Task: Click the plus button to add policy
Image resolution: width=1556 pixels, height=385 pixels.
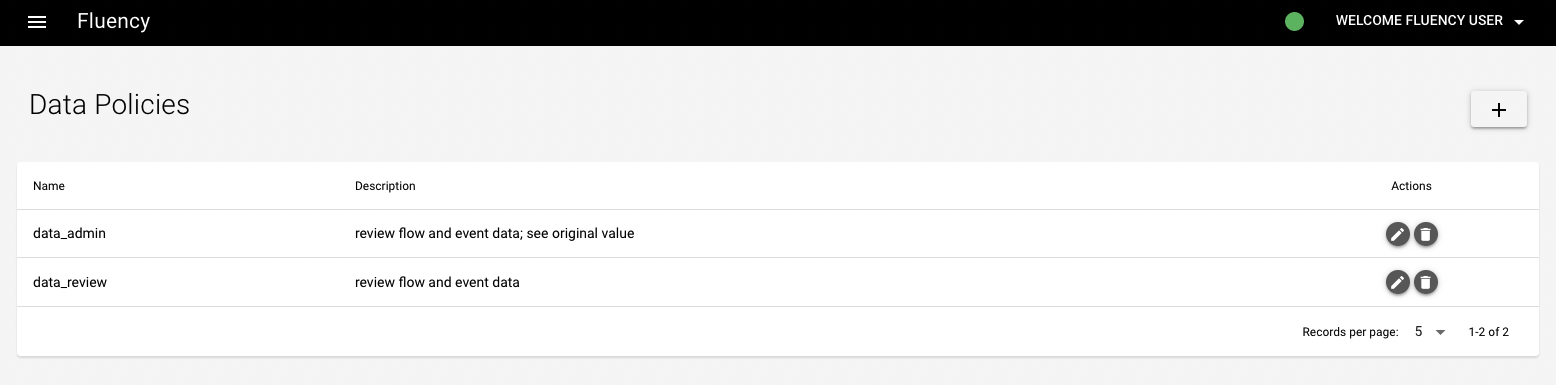Action: point(1498,110)
